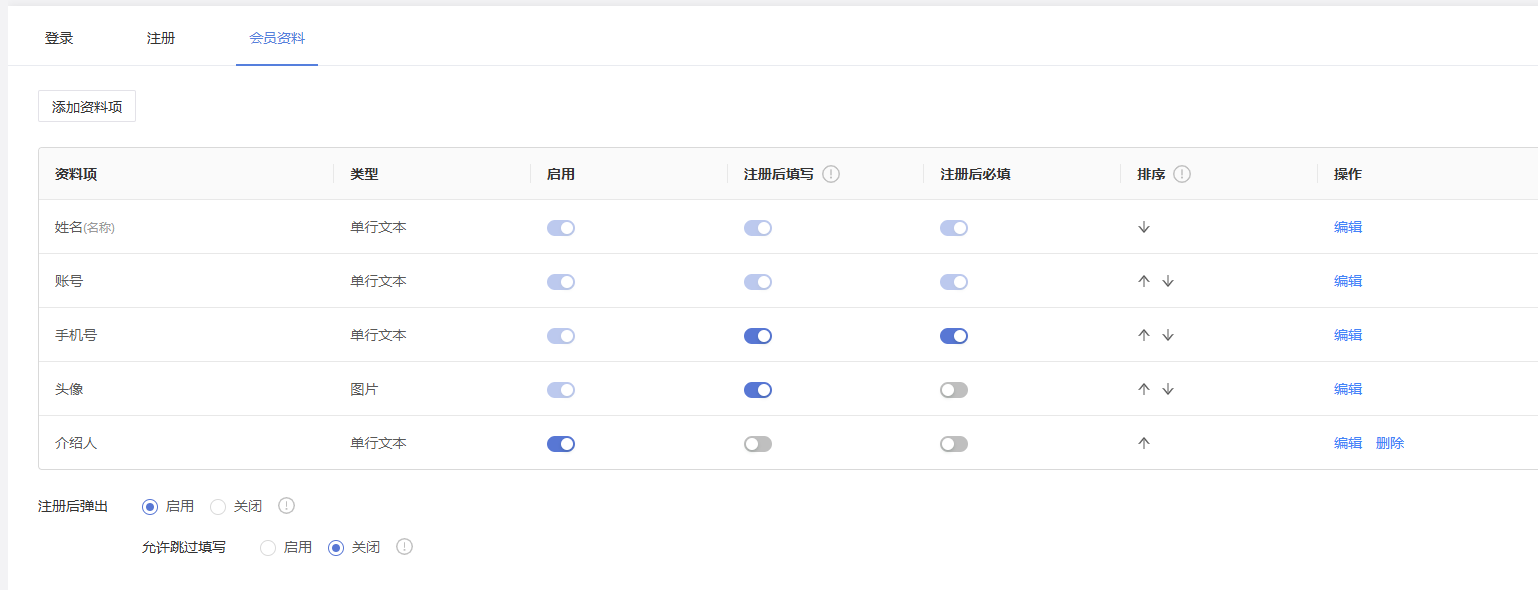Select 启用 for 允许跳过填写

tap(286, 548)
